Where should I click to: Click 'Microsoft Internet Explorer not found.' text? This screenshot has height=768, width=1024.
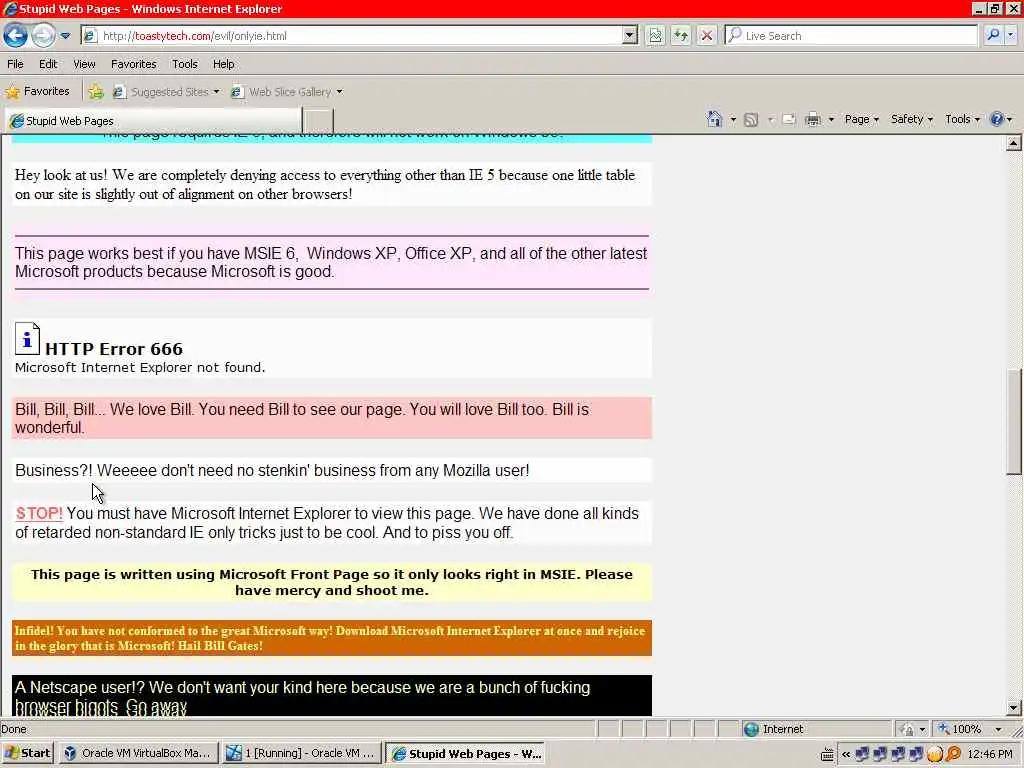tap(140, 368)
